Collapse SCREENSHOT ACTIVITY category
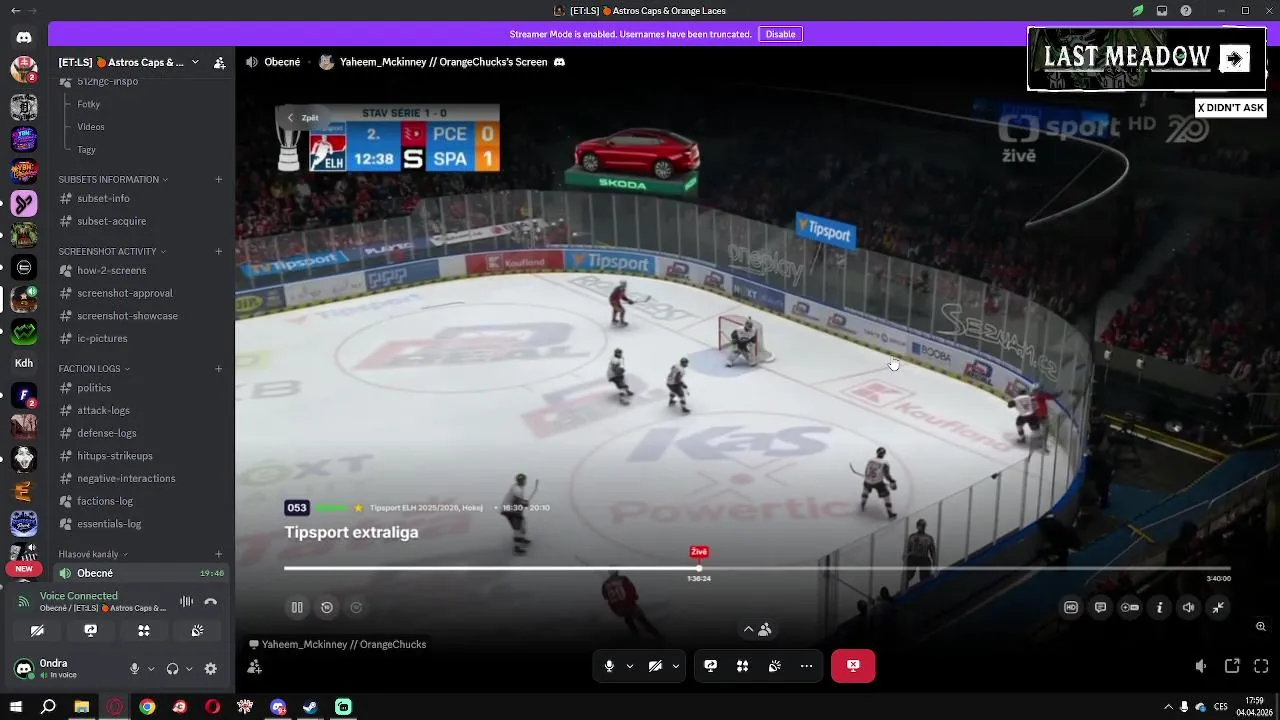The width and height of the screenshot is (1280, 720). point(112,251)
